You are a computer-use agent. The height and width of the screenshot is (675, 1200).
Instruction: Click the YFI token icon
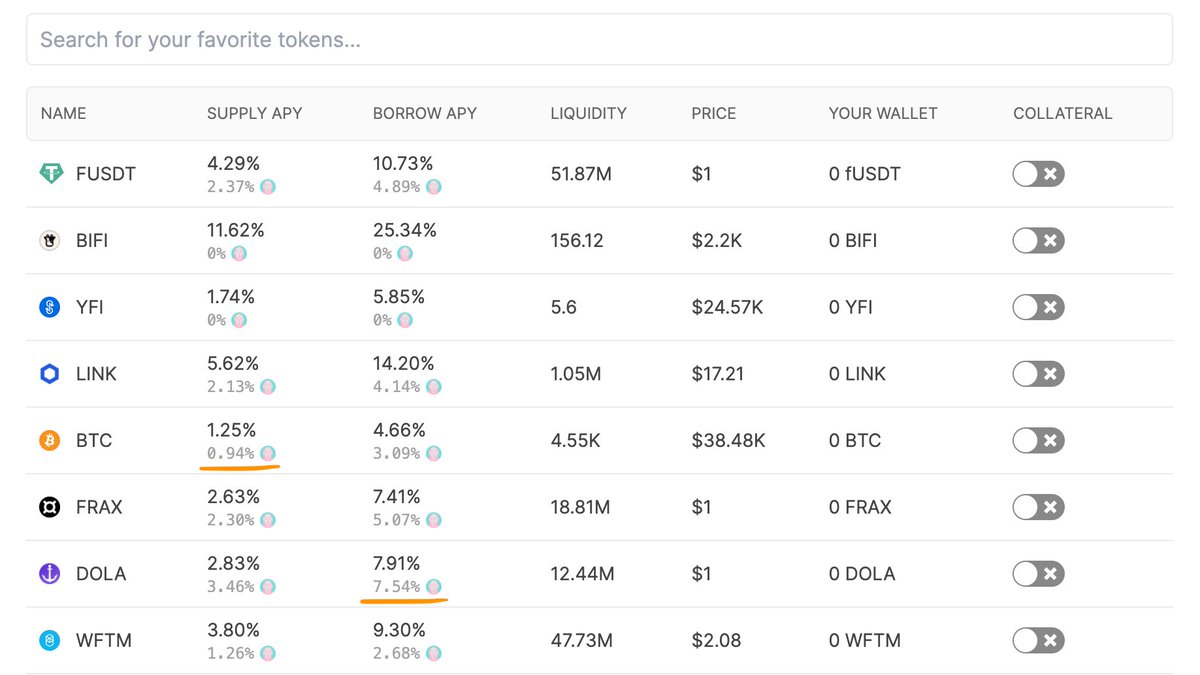pyautogui.click(x=50, y=307)
